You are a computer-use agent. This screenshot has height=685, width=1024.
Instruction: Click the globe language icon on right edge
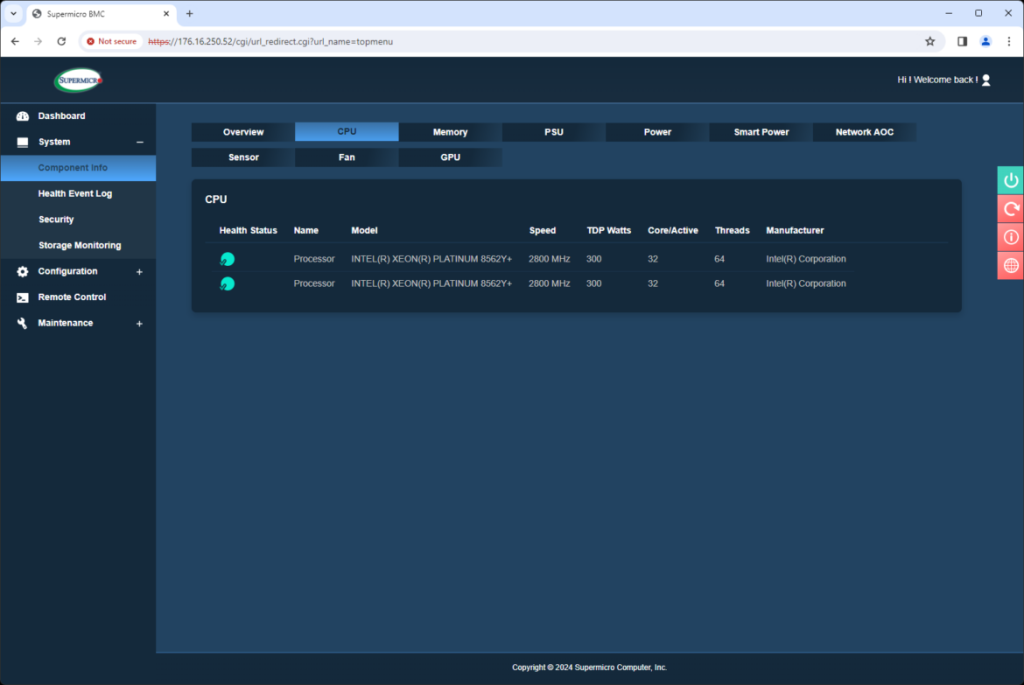tap(1010, 266)
